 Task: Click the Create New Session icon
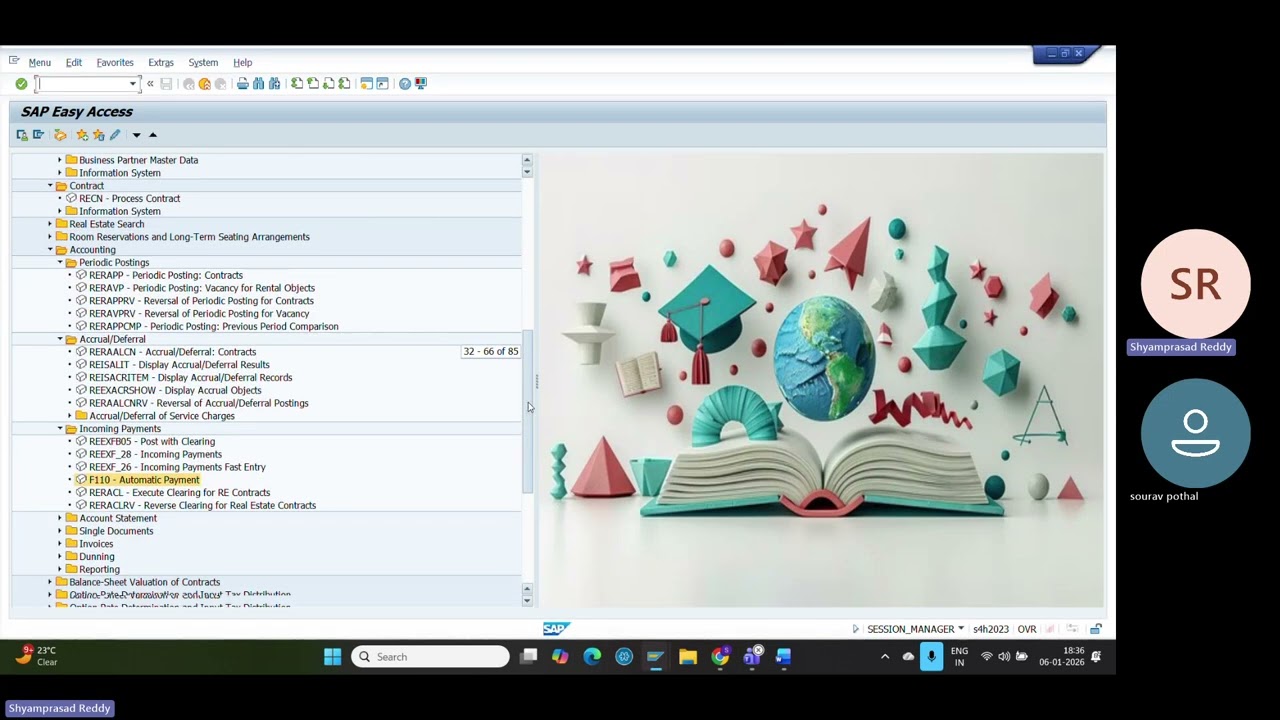coord(367,84)
